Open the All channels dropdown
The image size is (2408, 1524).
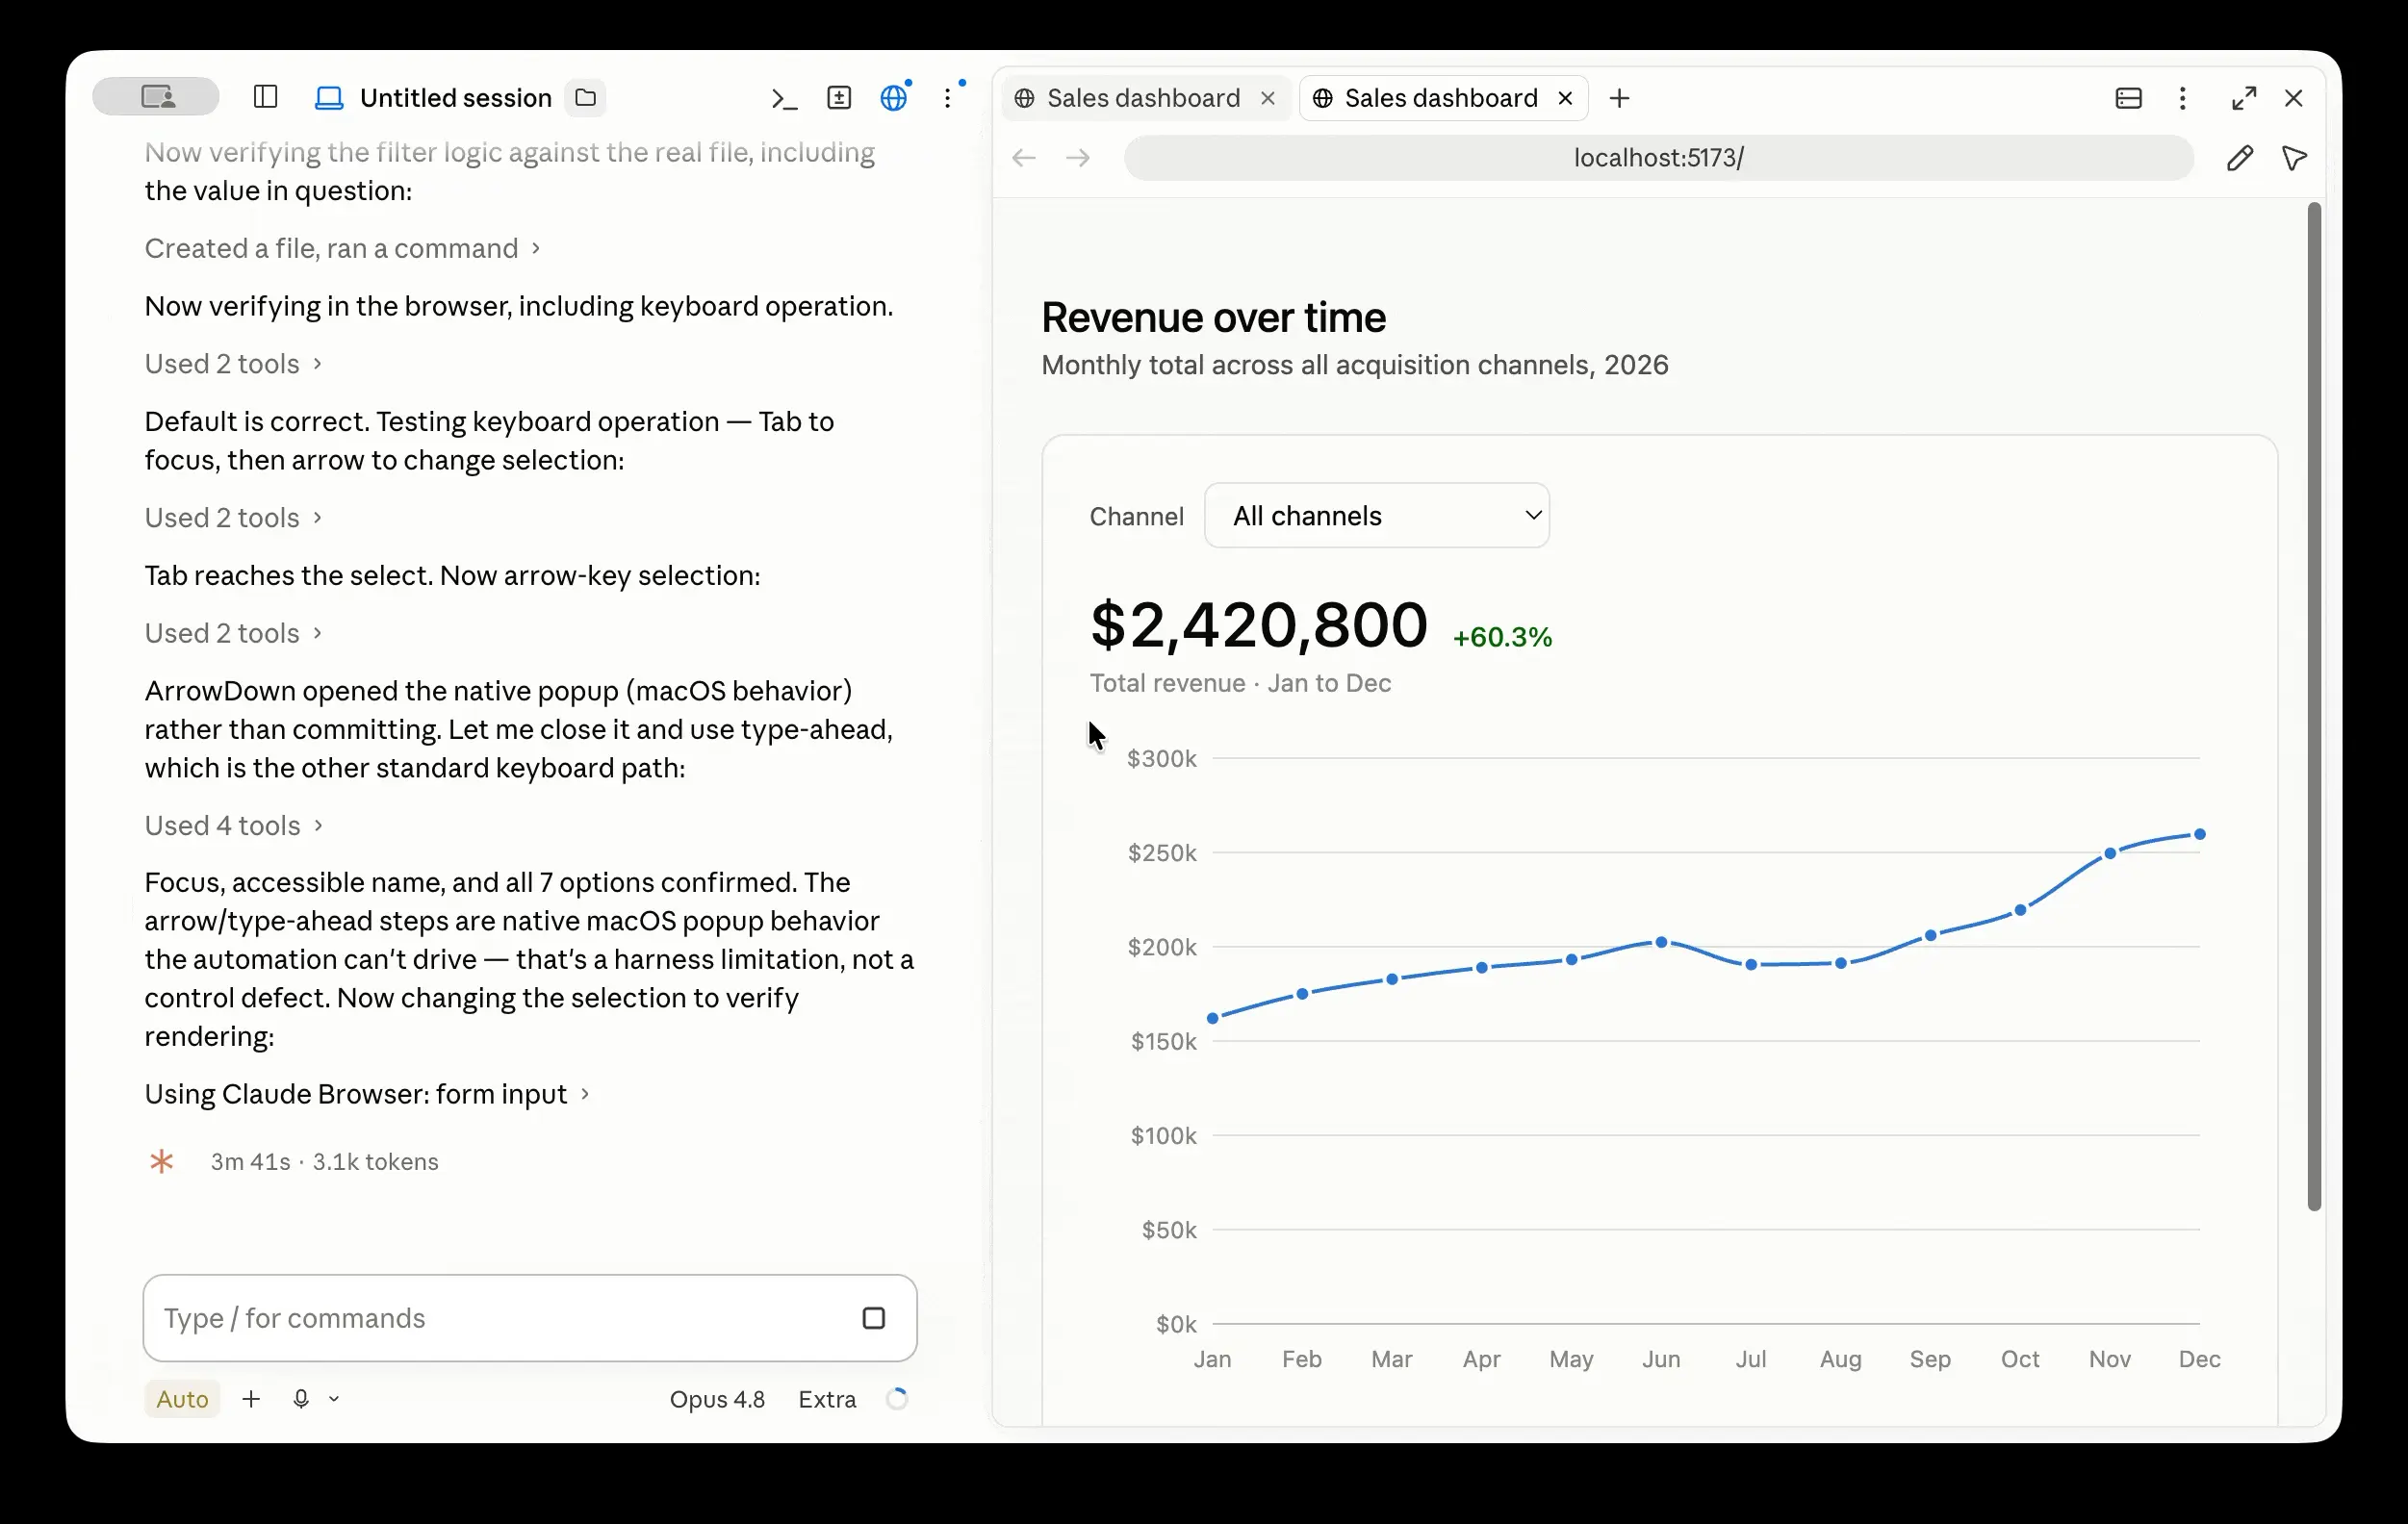1377,516
